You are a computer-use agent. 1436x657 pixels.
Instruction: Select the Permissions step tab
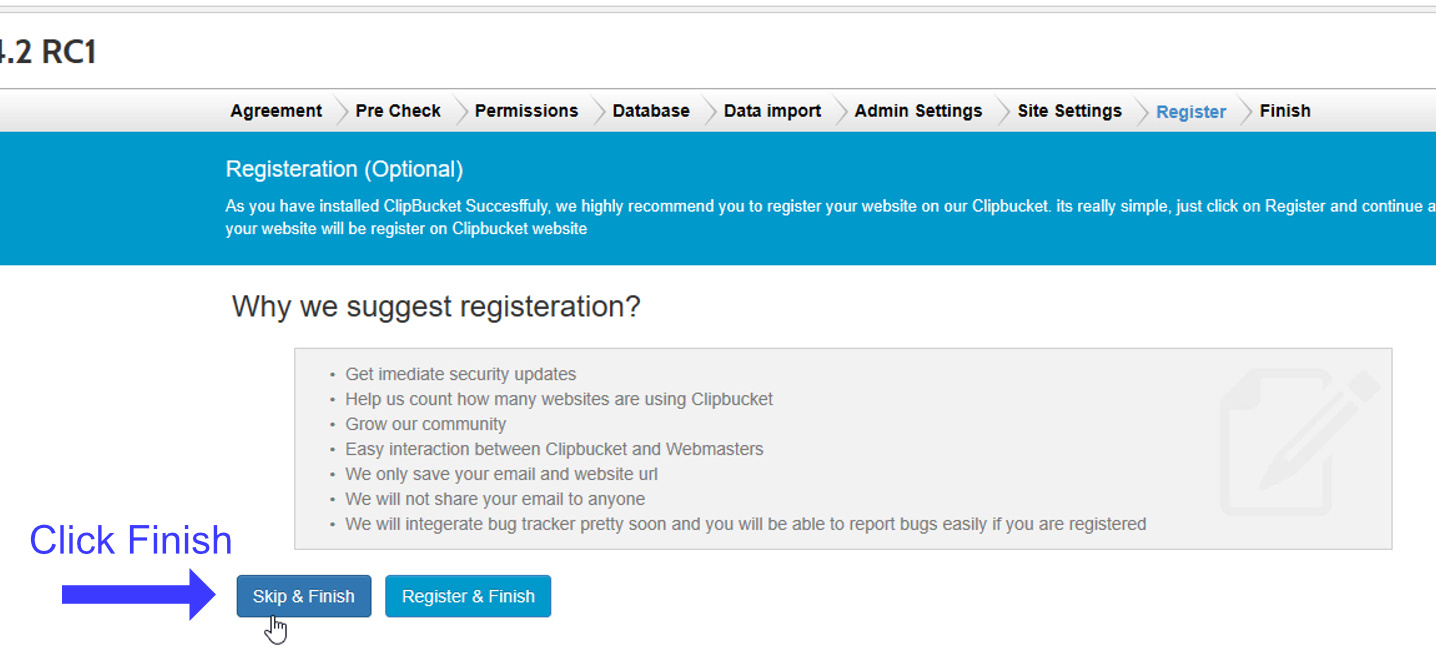(526, 111)
